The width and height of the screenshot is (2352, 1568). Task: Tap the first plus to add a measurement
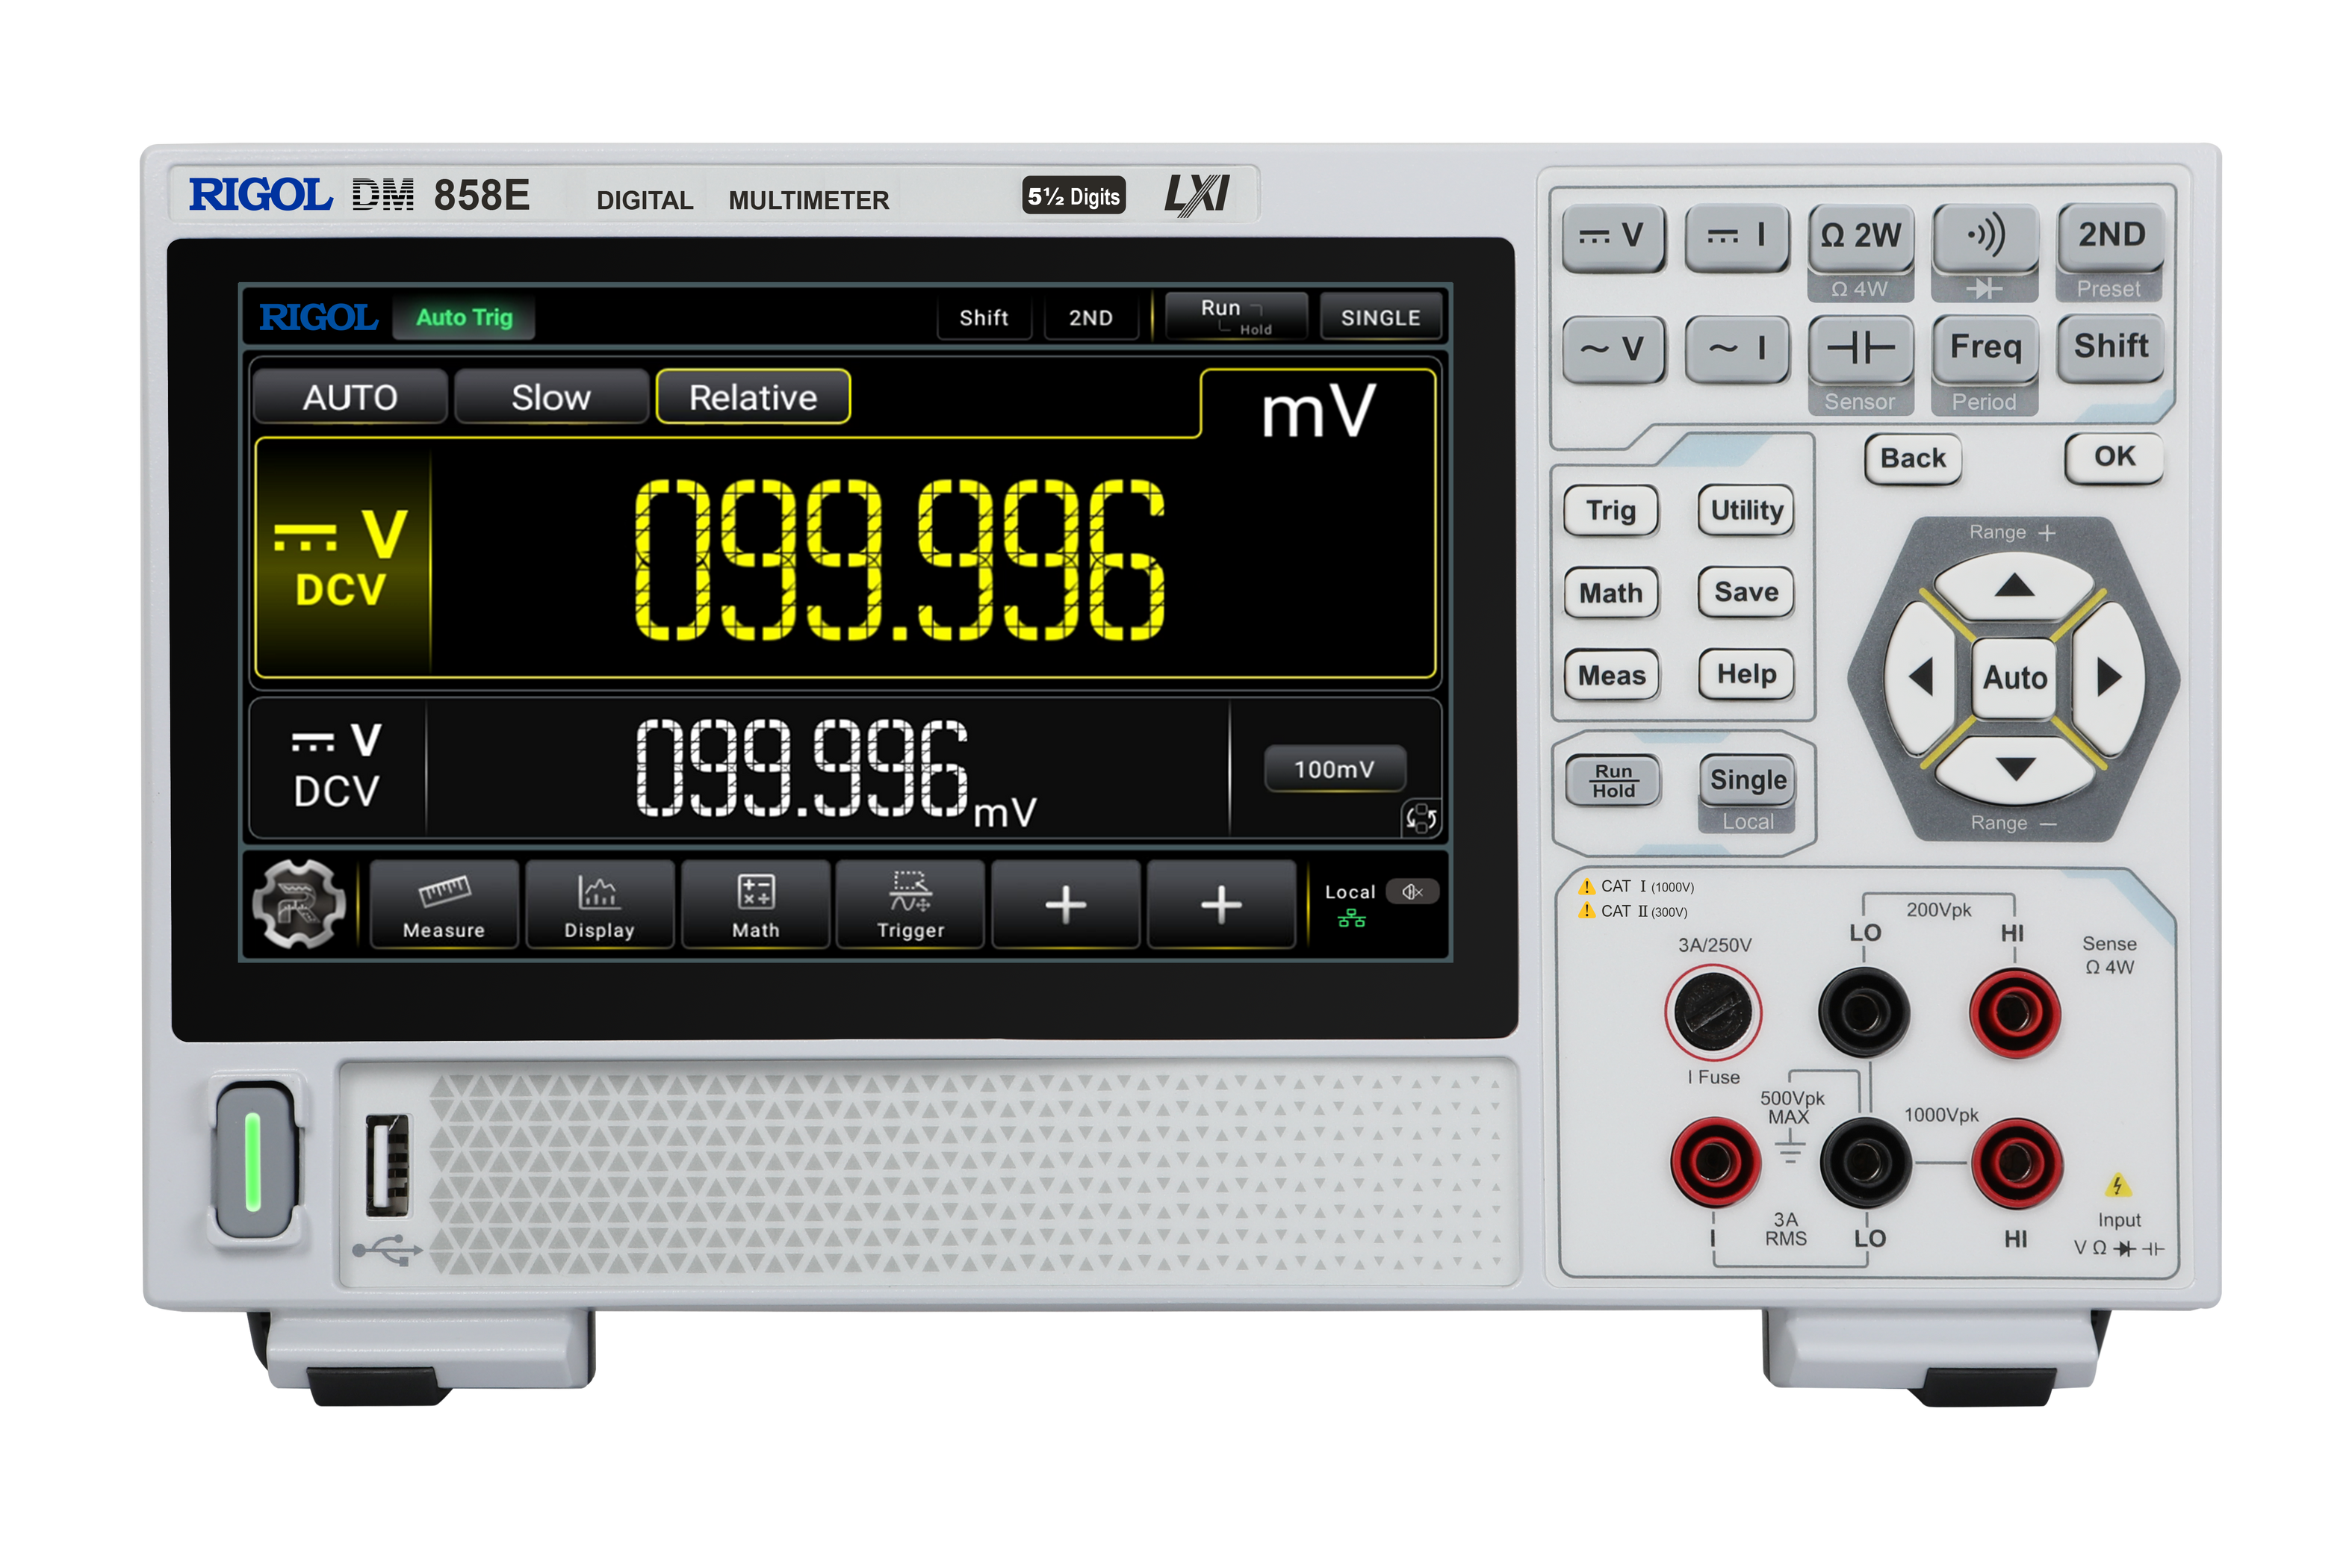pos(1065,905)
